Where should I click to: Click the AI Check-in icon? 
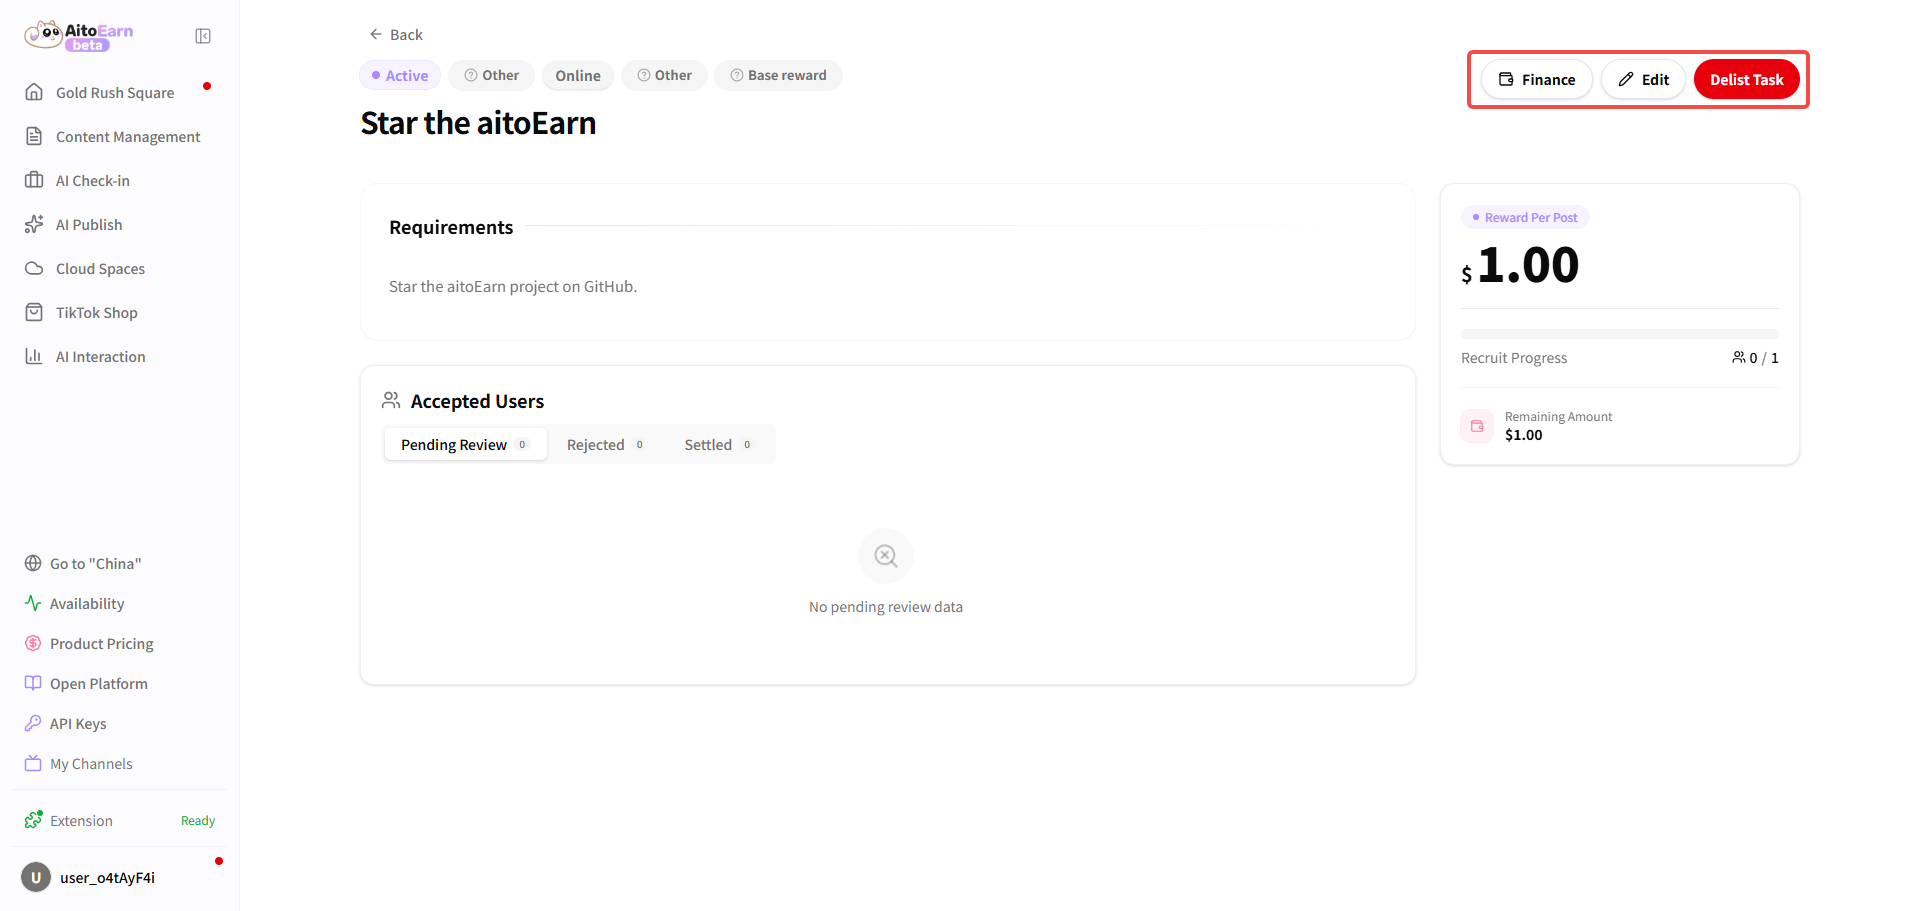click(34, 180)
